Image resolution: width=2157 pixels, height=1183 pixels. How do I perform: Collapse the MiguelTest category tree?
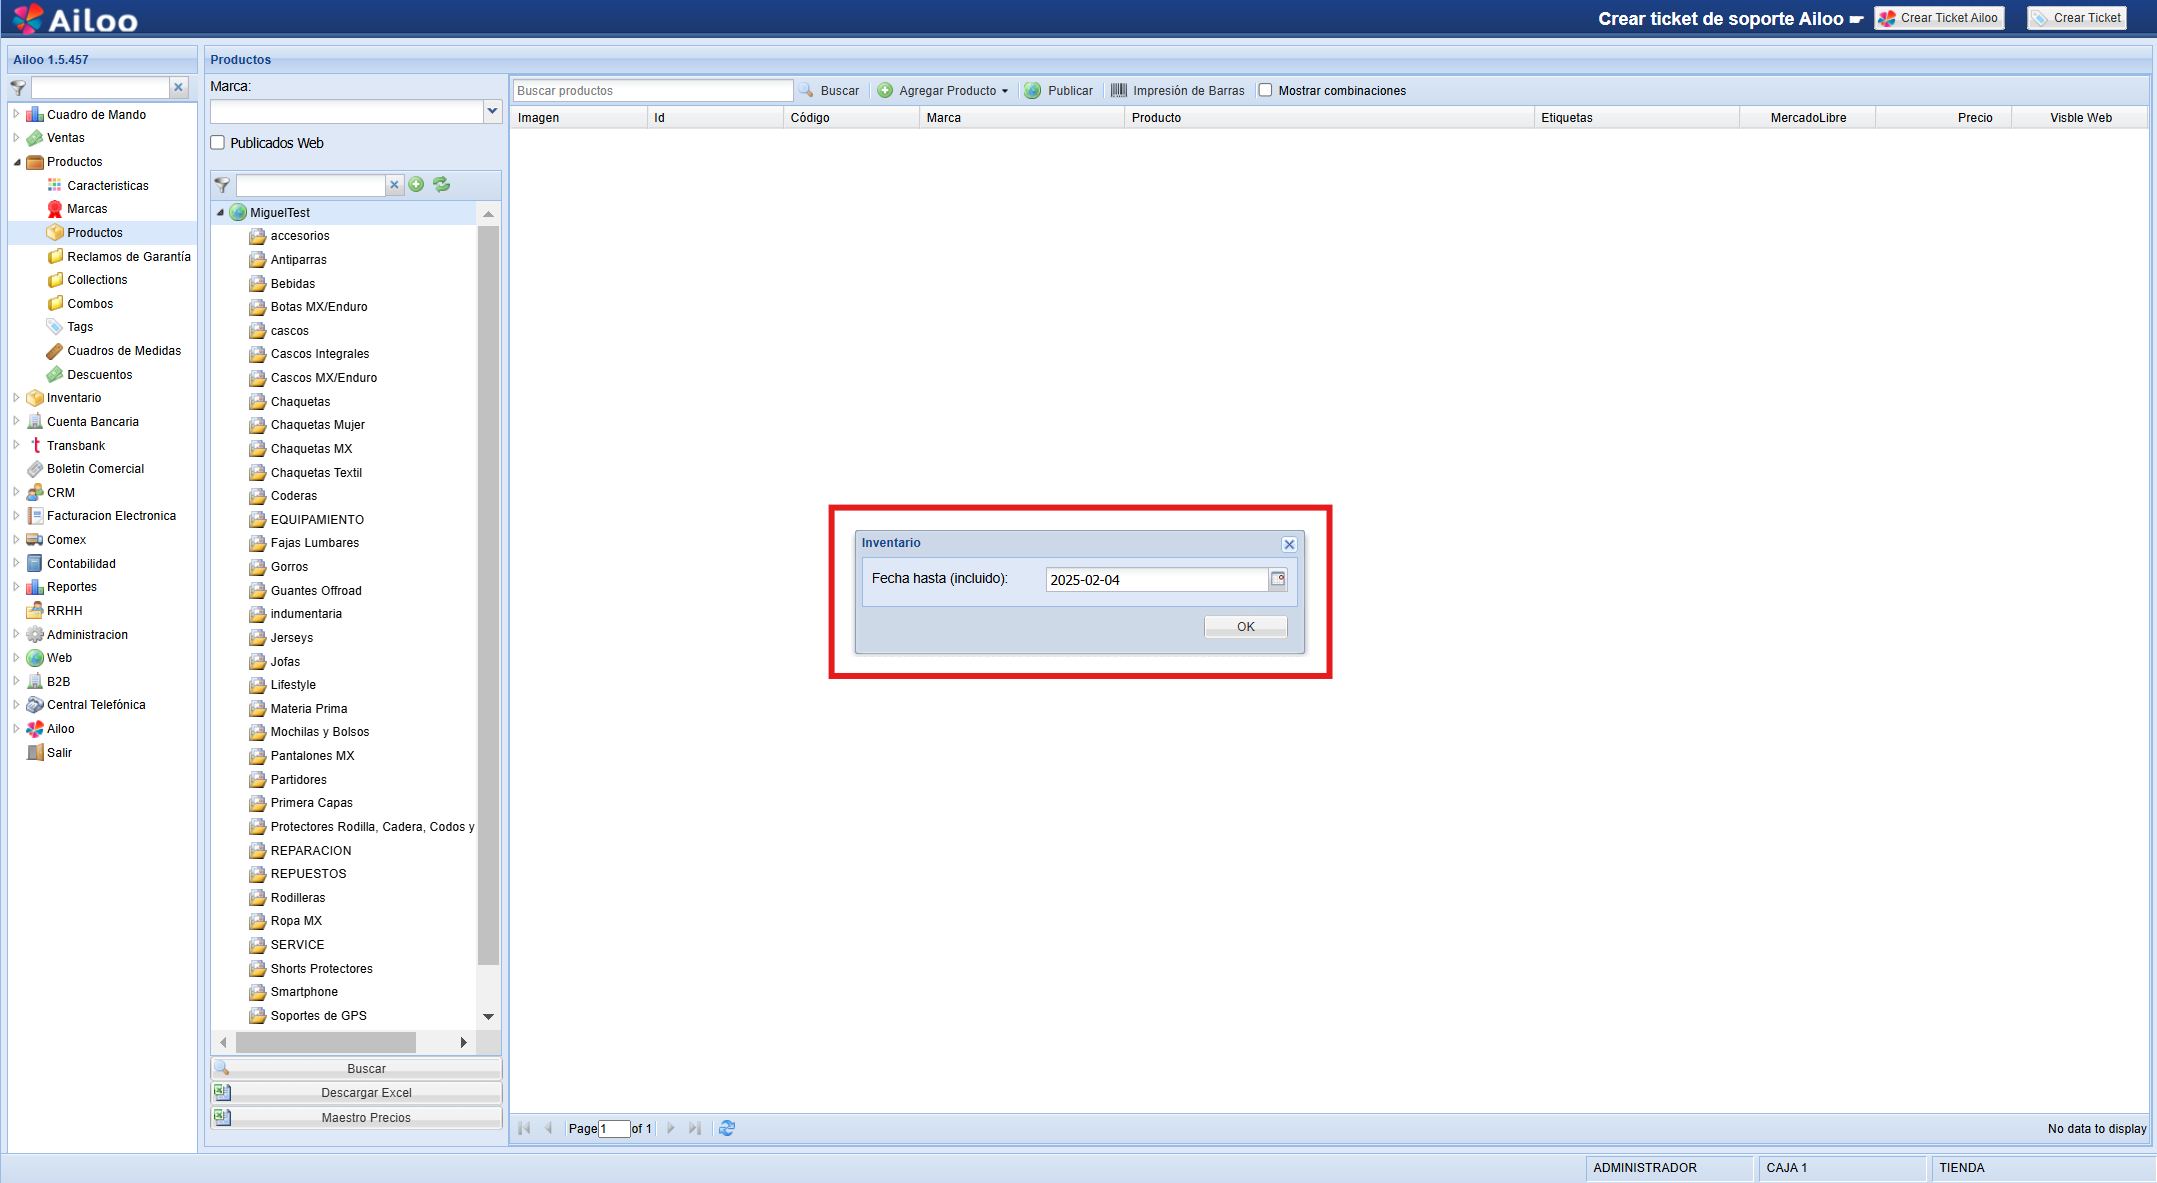pos(220,212)
